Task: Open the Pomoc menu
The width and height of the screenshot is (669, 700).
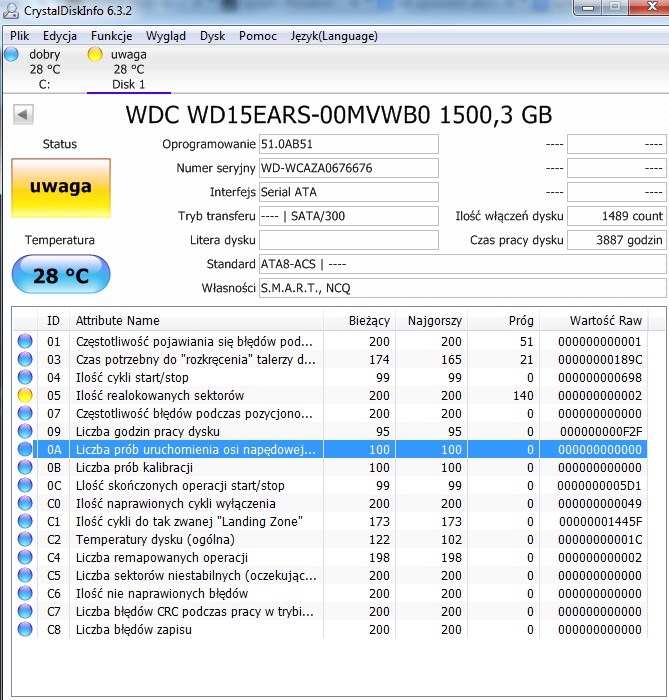Action: (x=258, y=36)
